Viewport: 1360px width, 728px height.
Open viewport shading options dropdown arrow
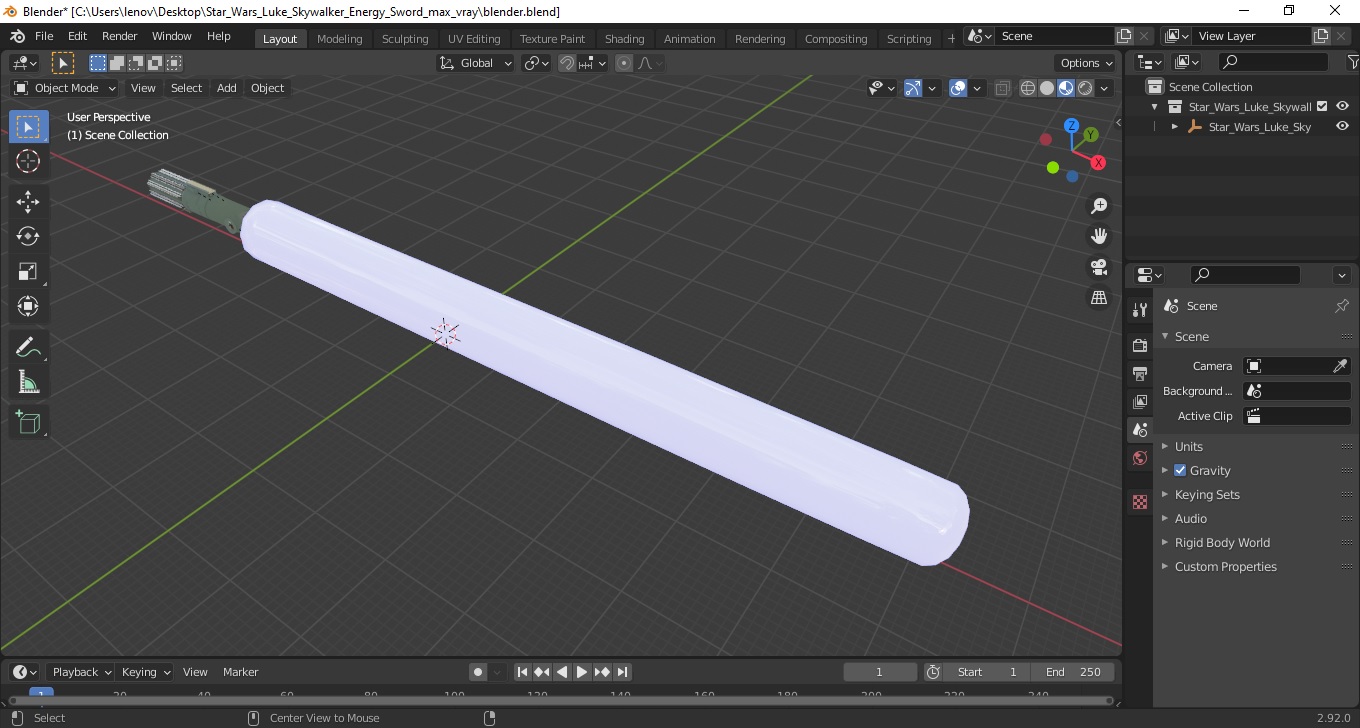pos(1105,88)
